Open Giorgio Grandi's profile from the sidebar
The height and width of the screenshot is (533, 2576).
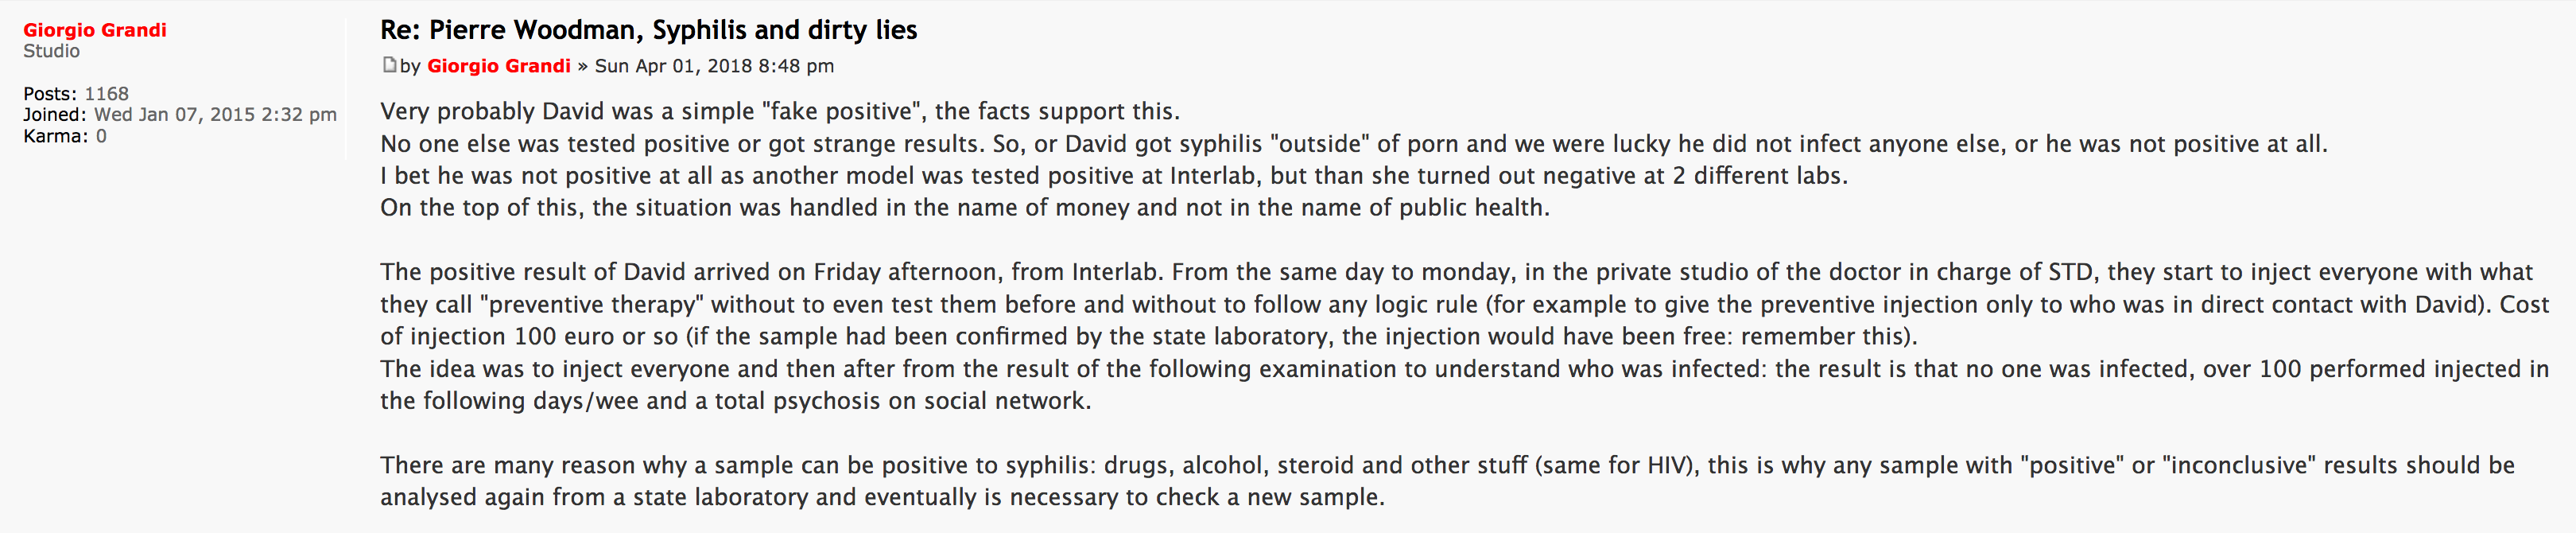[95, 30]
